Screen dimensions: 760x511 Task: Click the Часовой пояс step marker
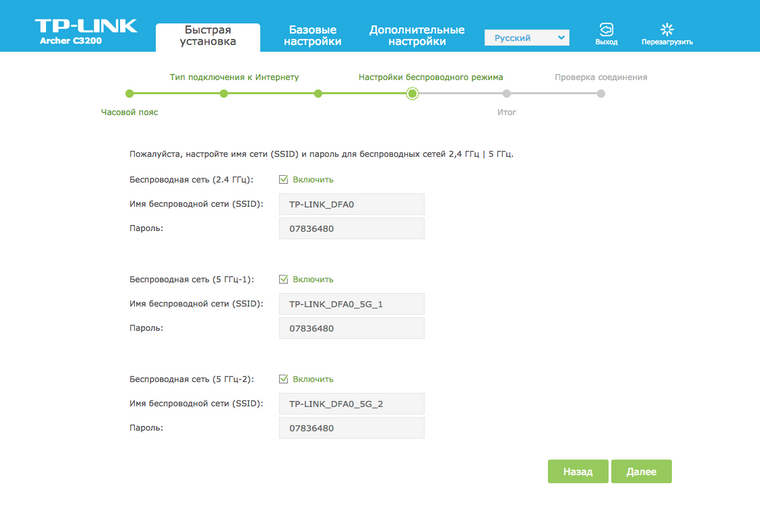129,94
